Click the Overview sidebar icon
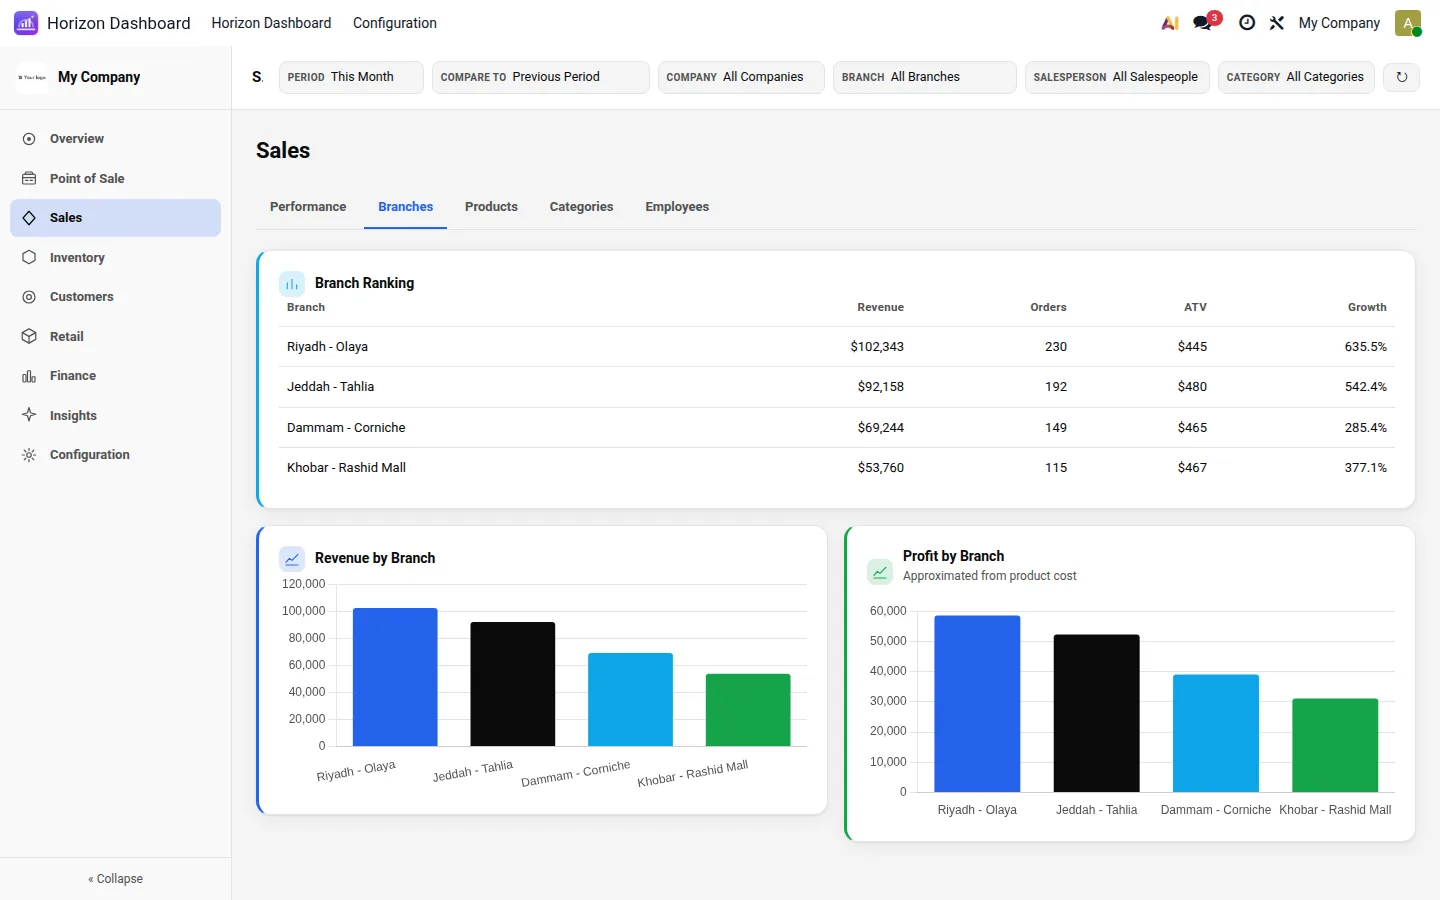 pos(29,139)
